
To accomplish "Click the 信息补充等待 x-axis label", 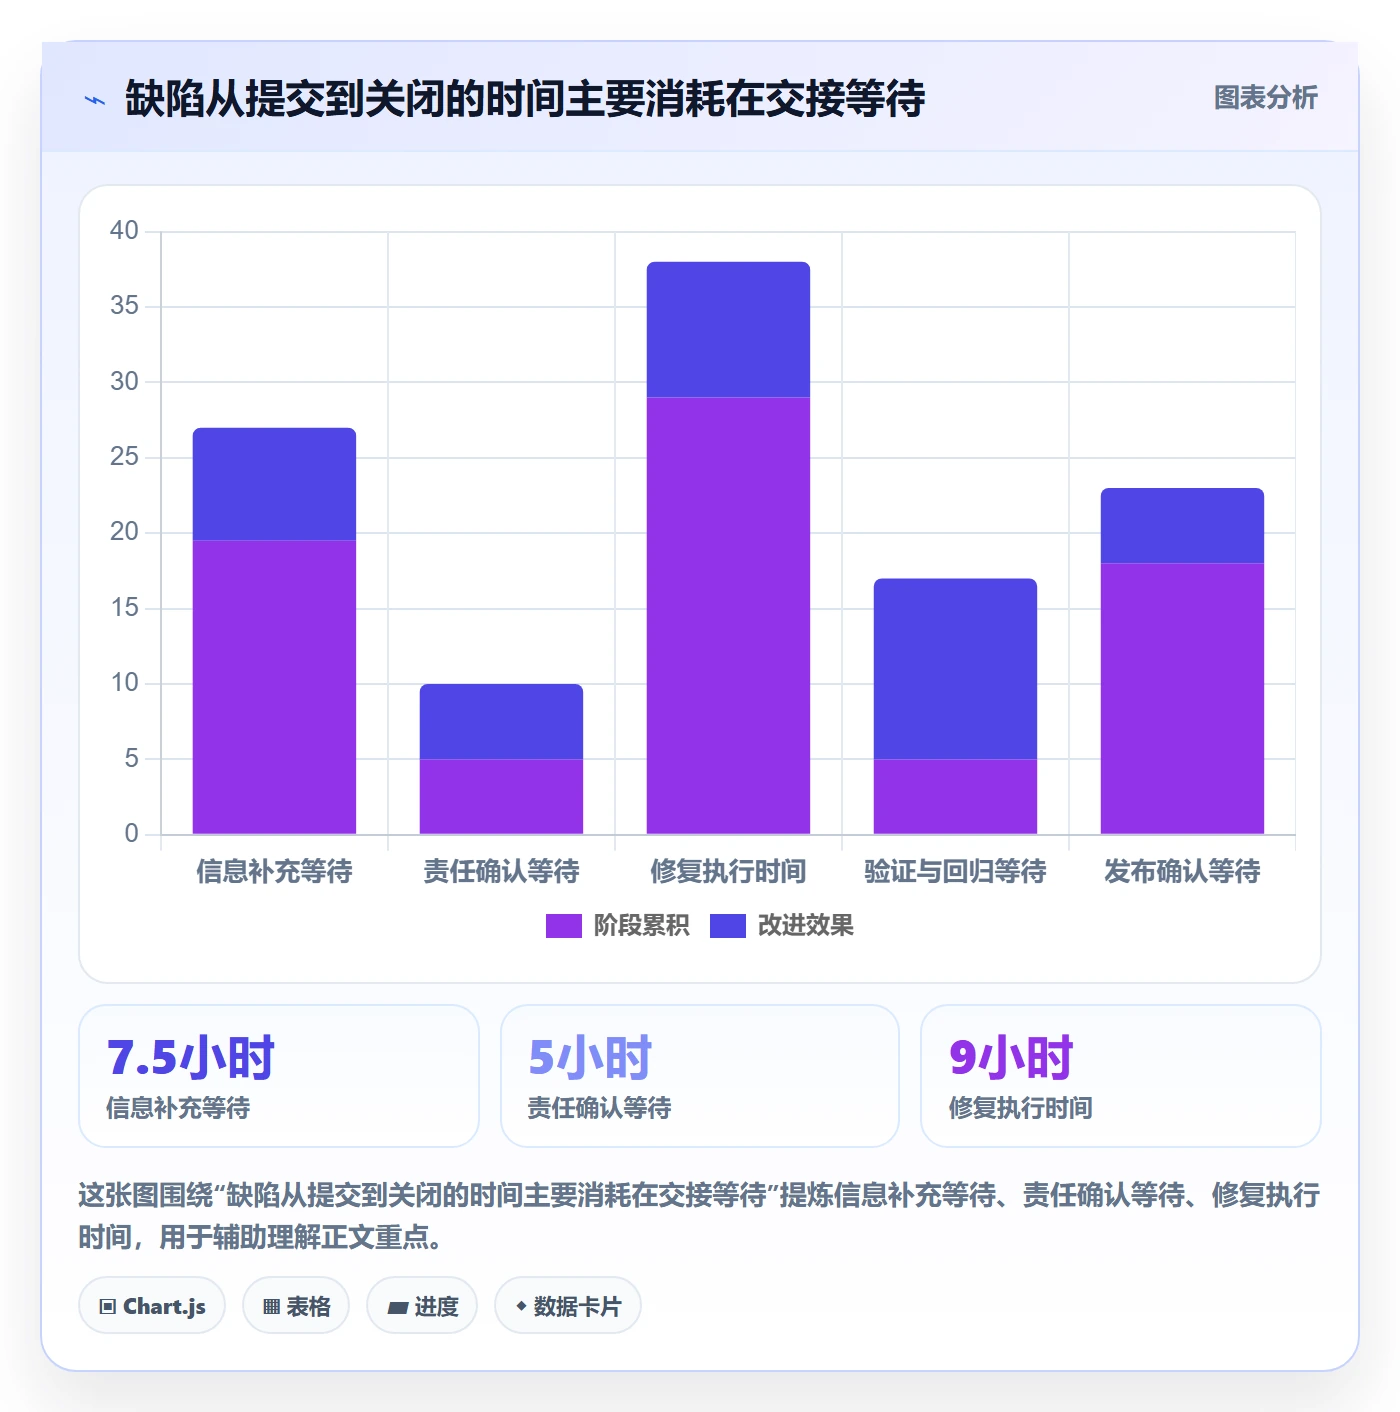I will pos(274,872).
